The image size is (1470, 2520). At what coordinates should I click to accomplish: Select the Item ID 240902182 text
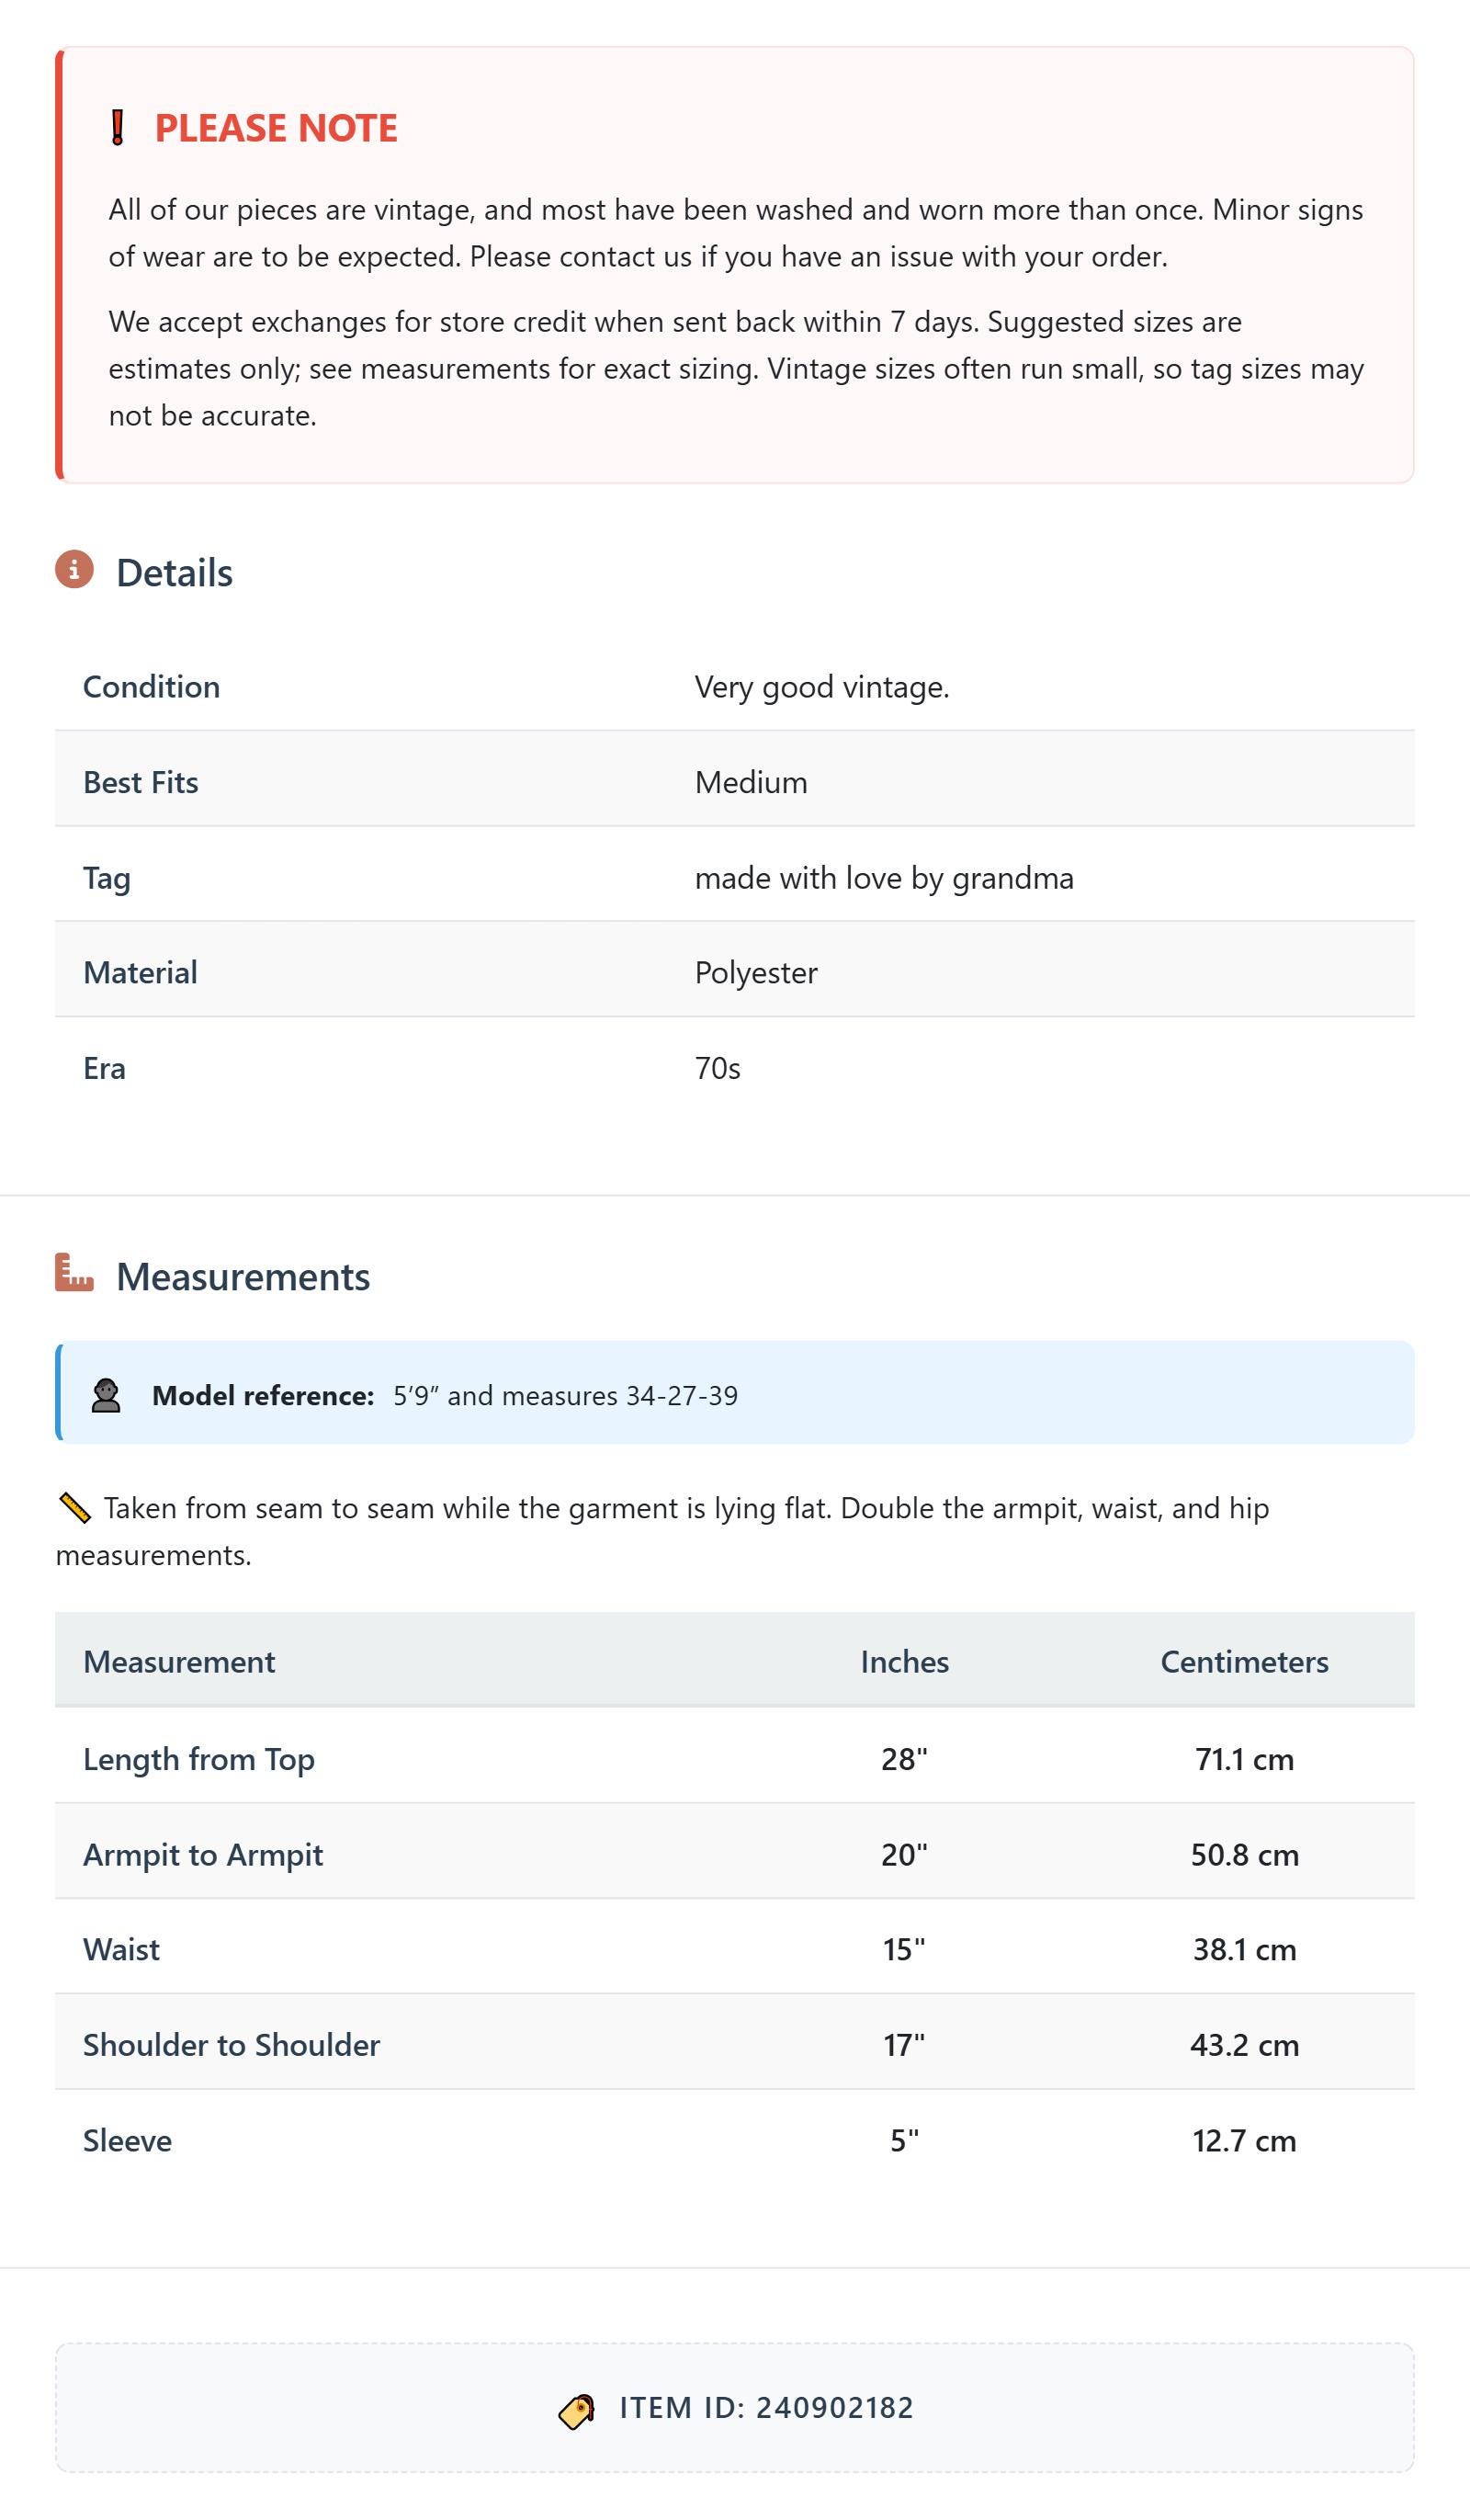pos(766,2408)
